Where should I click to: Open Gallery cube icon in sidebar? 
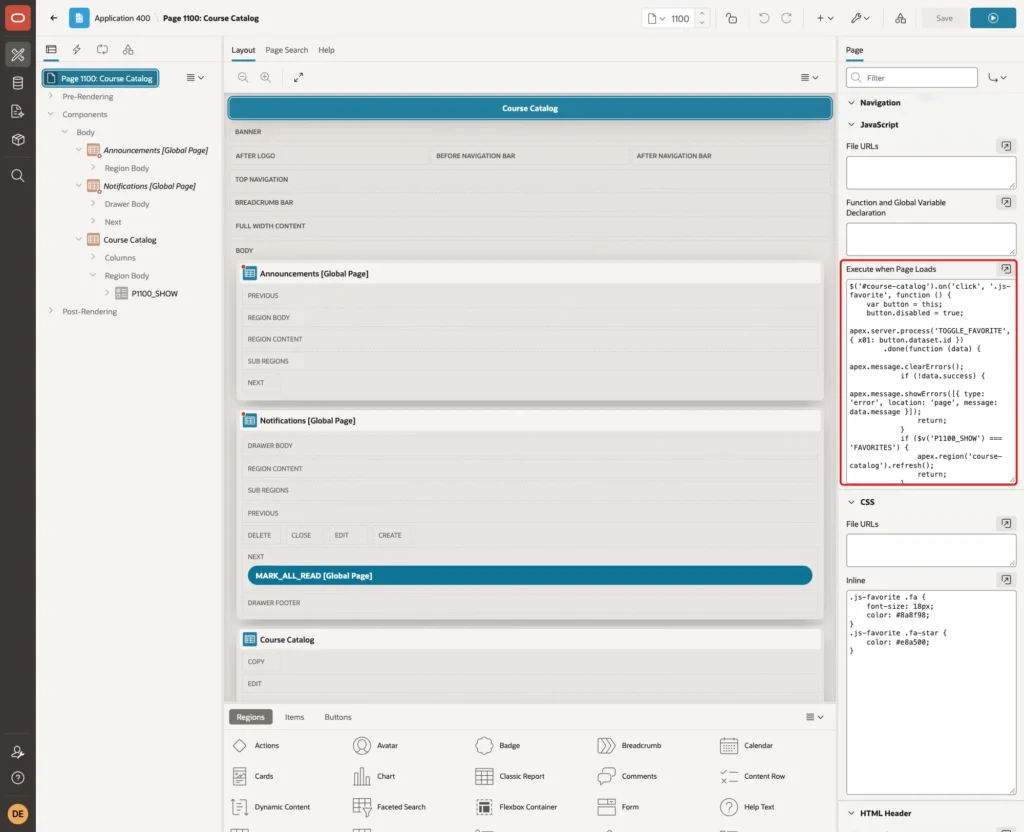(18, 139)
